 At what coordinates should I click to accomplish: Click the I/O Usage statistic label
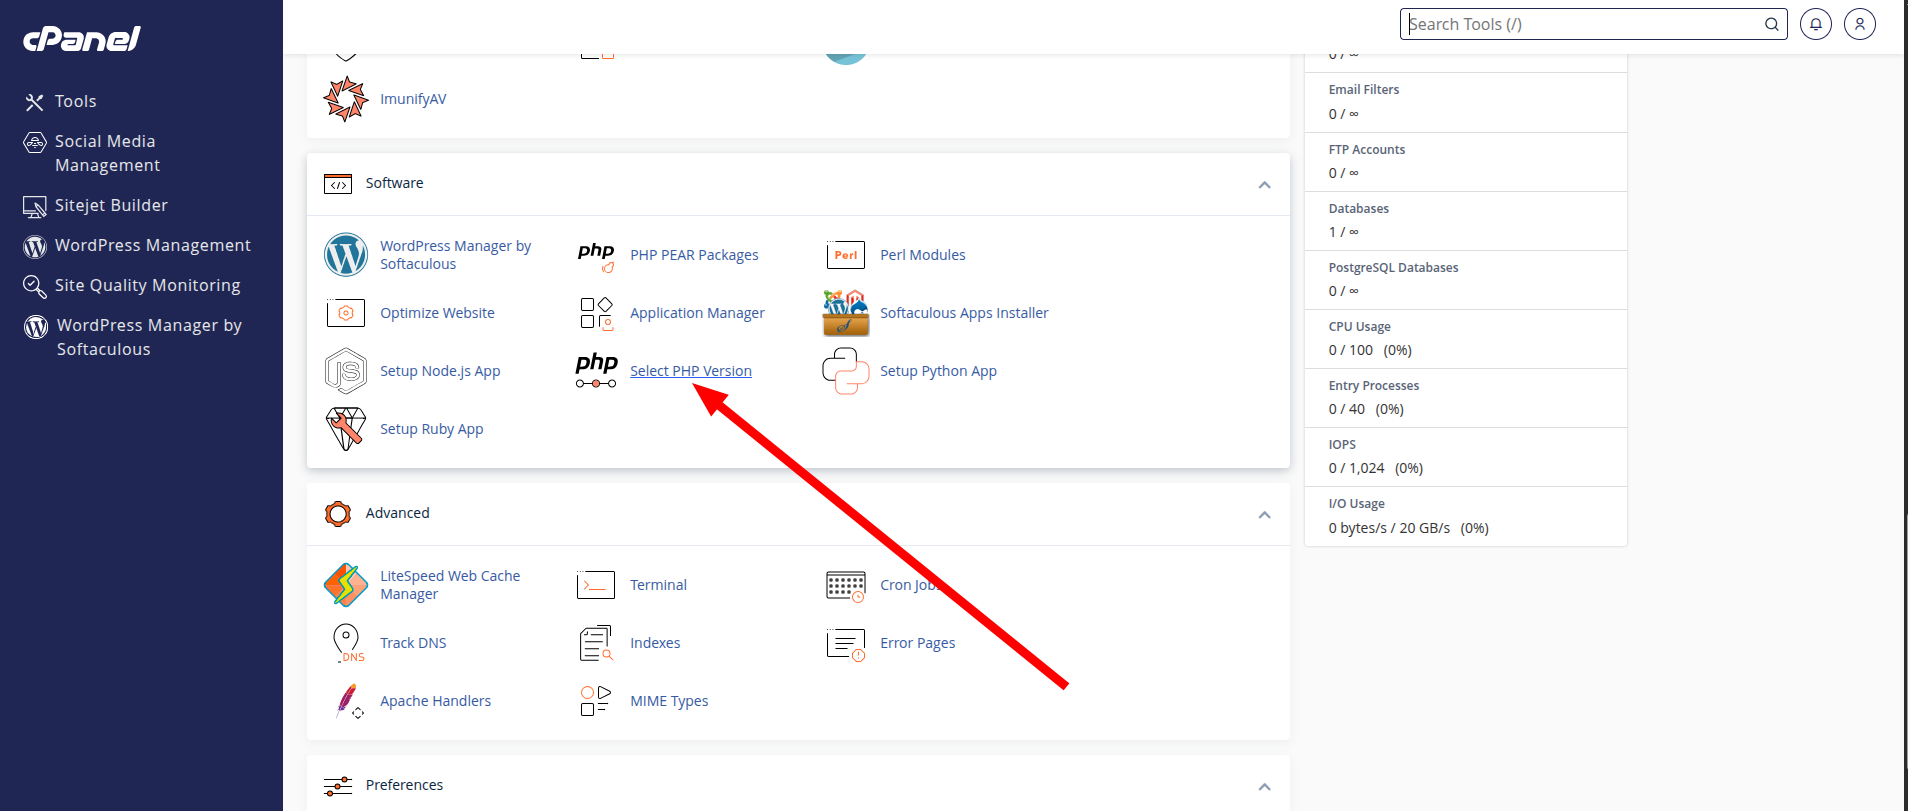click(1356, 504)
